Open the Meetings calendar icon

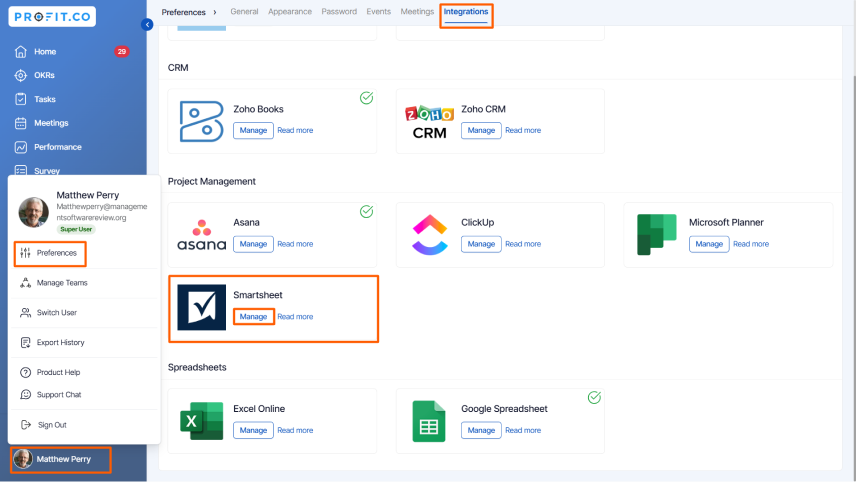coord(21,123)
